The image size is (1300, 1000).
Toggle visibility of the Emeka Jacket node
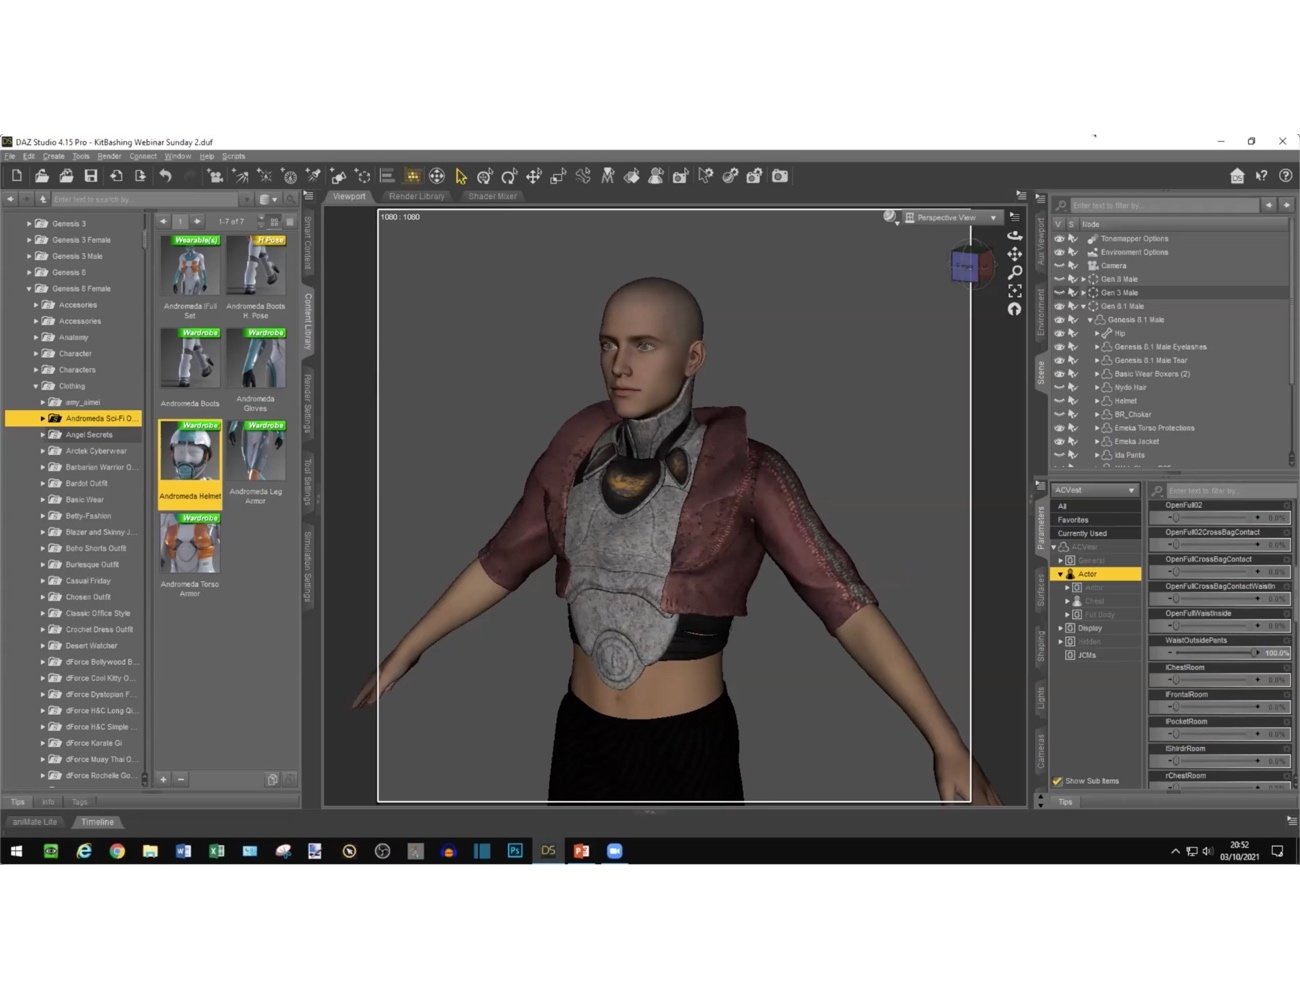[x=1059, y=441]
